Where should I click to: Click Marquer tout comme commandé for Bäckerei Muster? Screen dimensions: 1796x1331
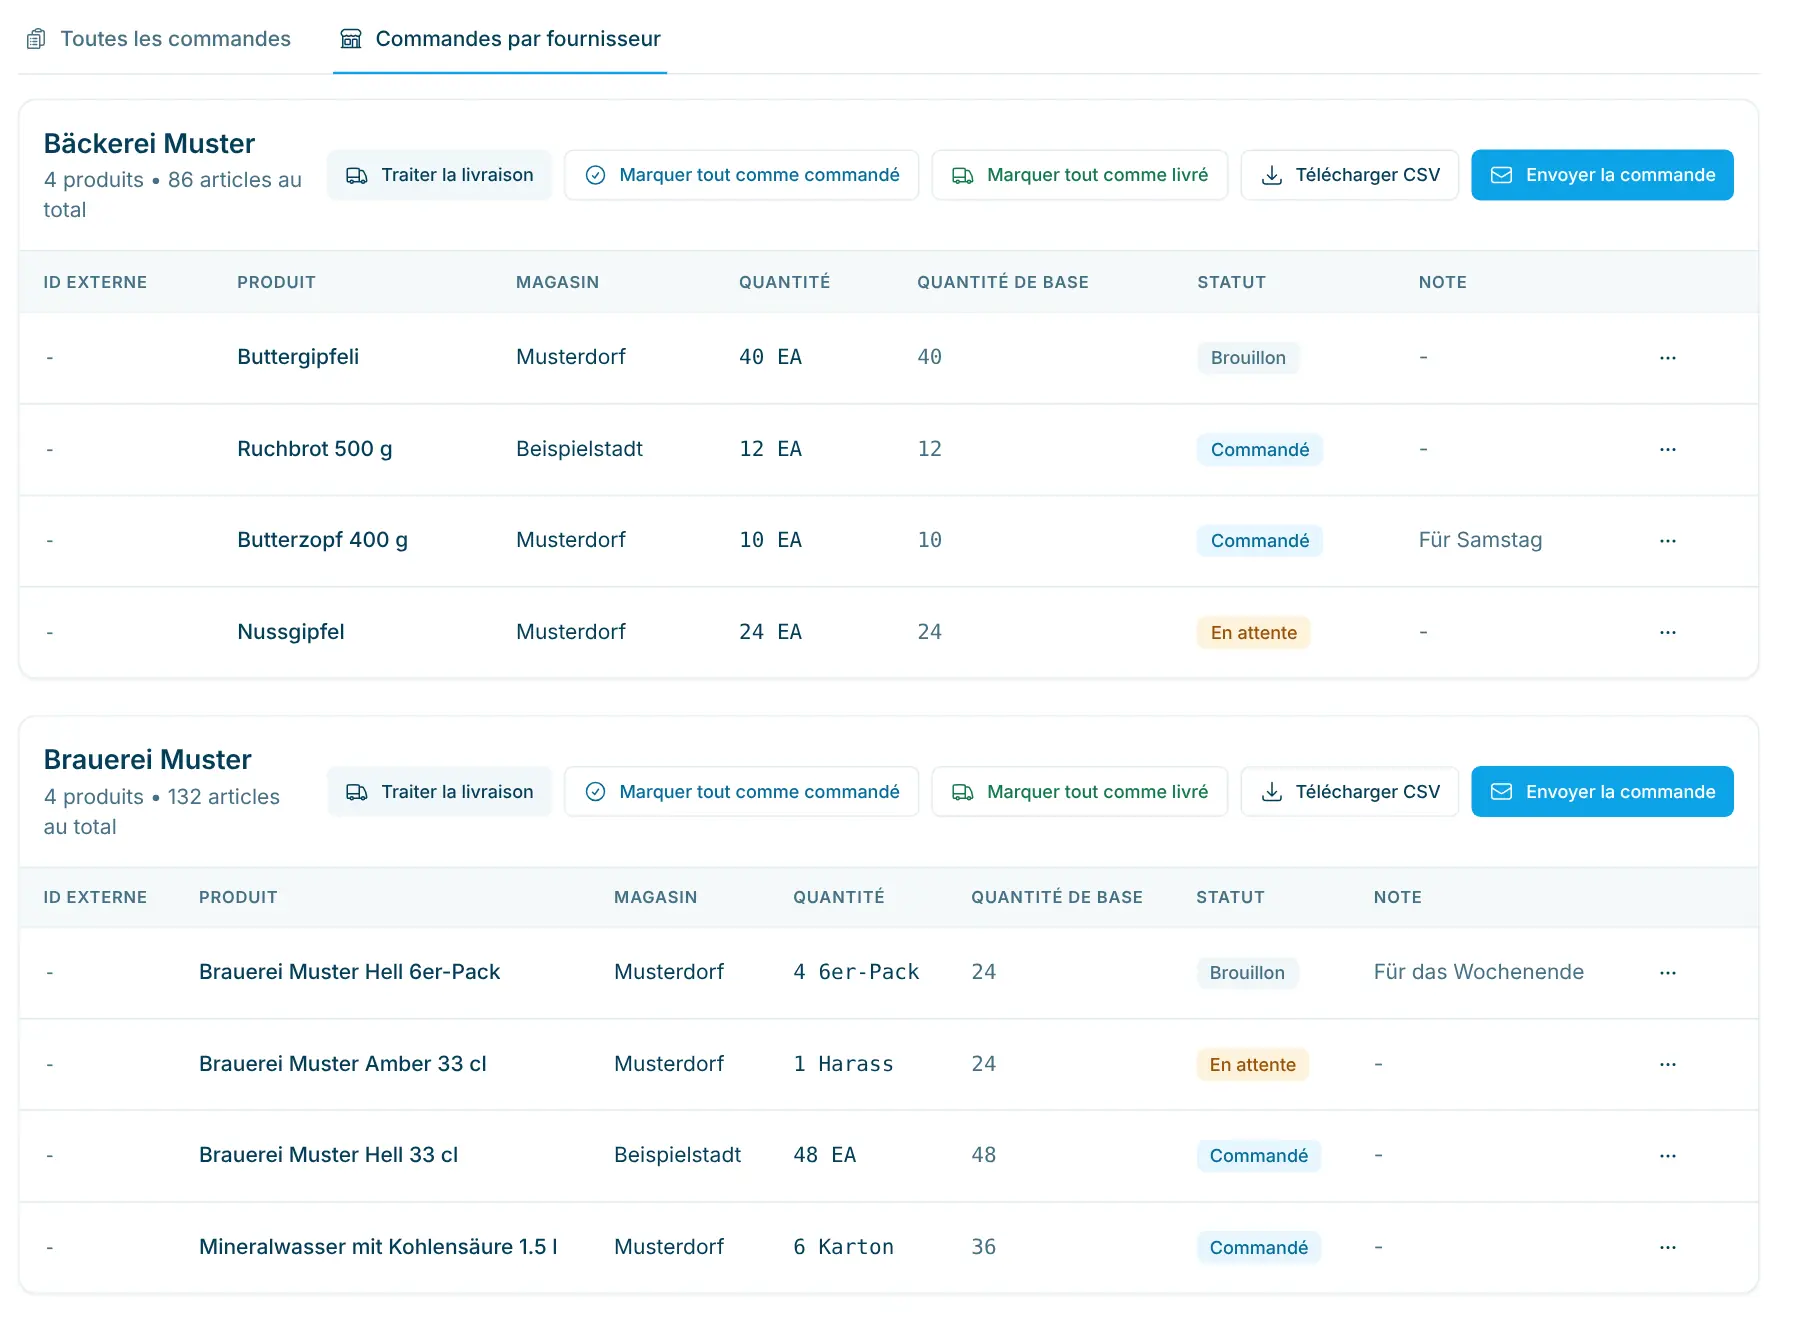point(741,175)
